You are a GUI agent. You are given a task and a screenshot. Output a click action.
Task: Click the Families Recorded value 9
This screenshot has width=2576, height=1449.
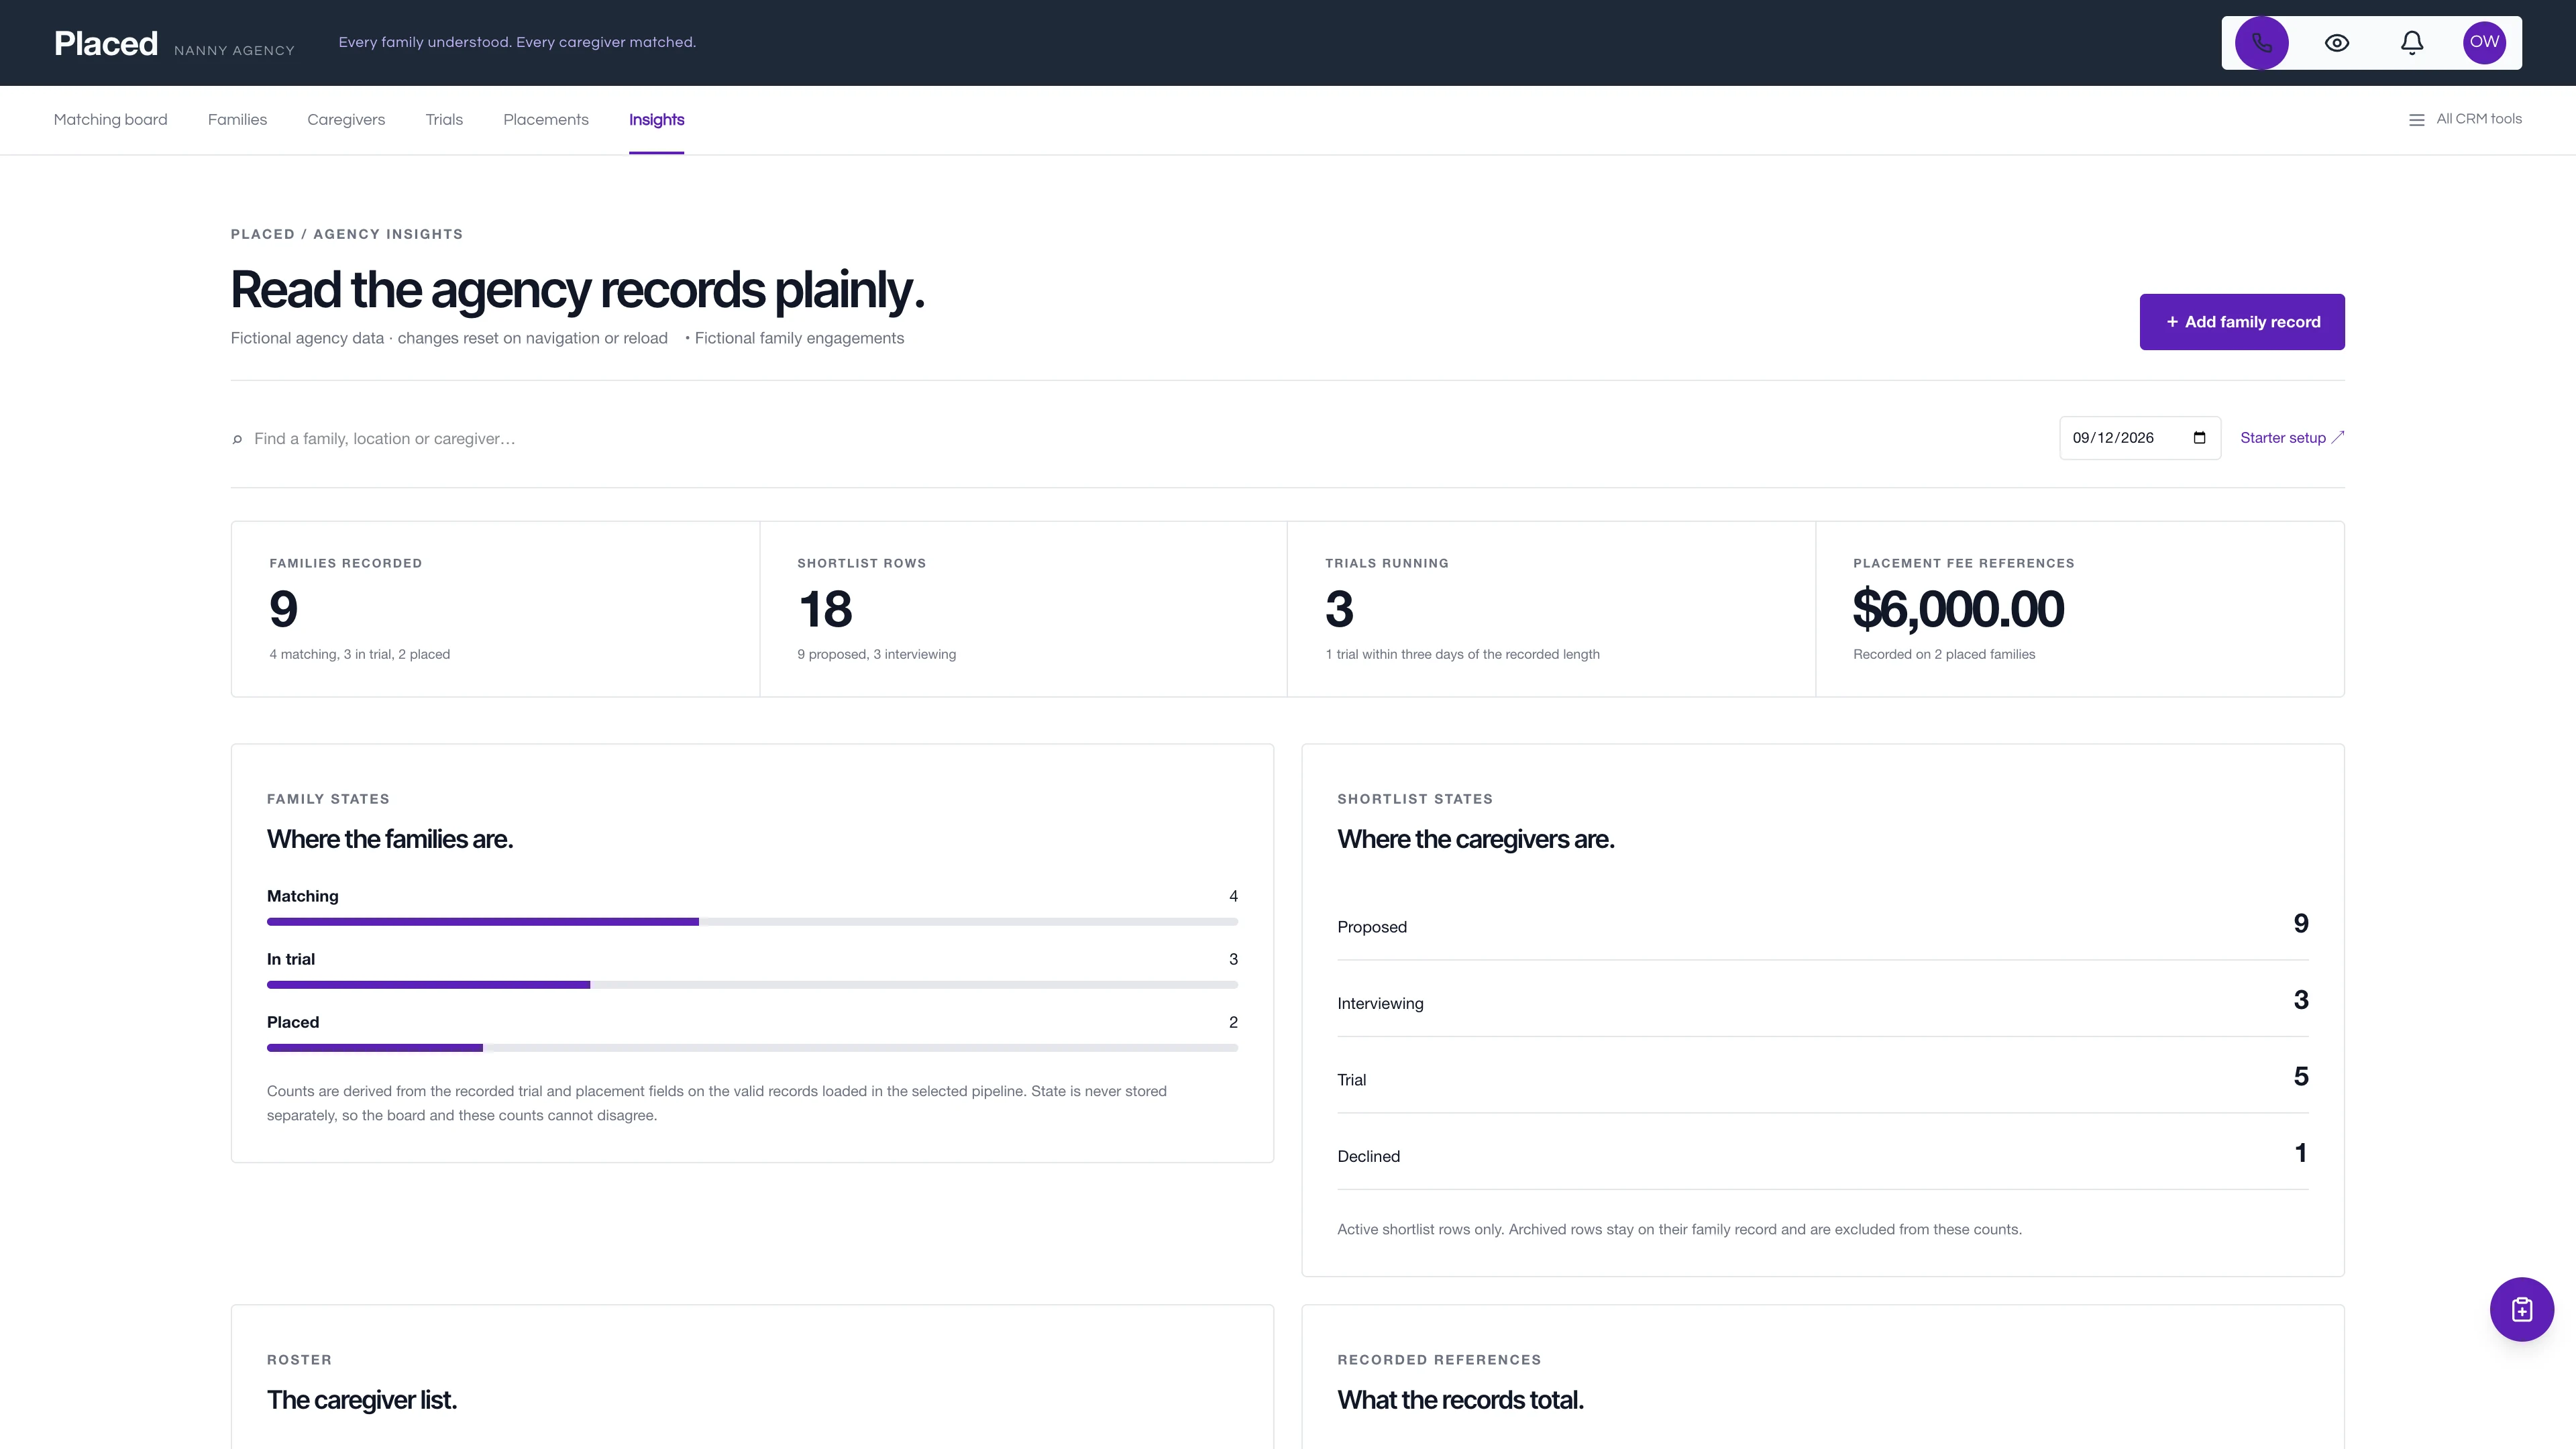284,609
